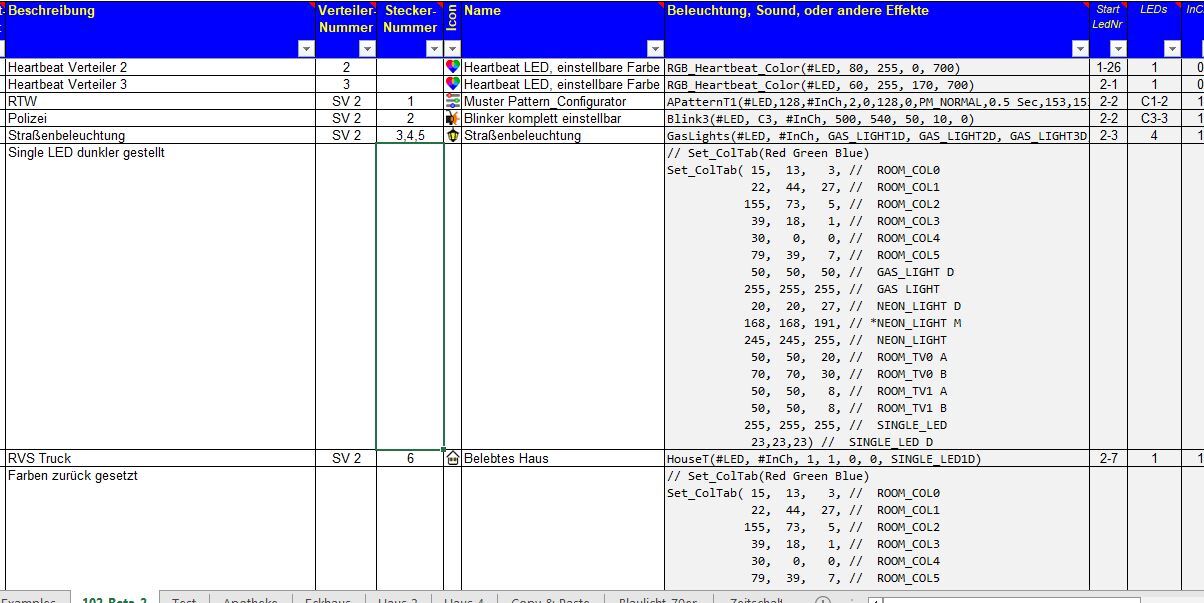Viewport: 1204px width, 603px height.
Task: Switch to the Eckhaus sheet tab
Action: click(328, 600)
